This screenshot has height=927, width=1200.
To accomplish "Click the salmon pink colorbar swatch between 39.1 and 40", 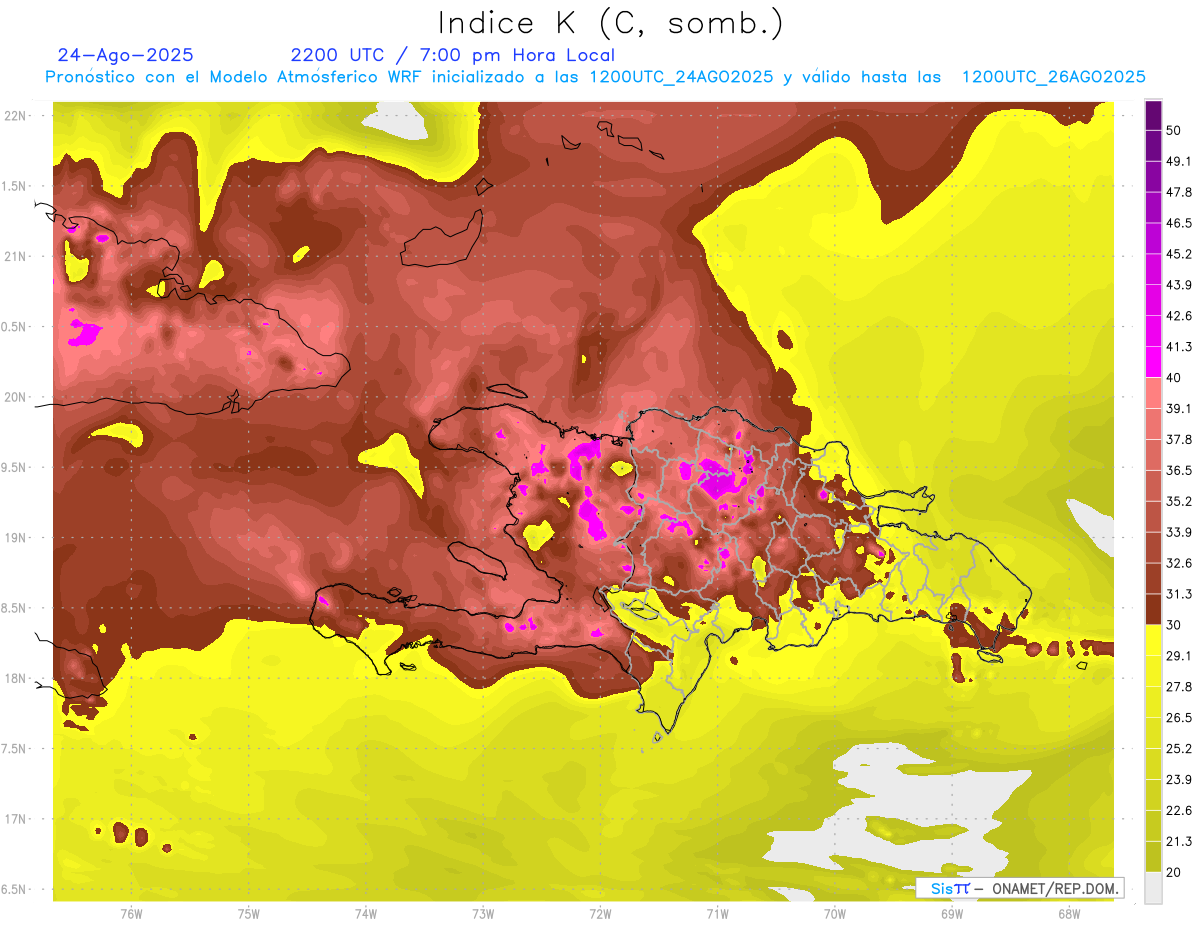I will [x=1153, y=392].
